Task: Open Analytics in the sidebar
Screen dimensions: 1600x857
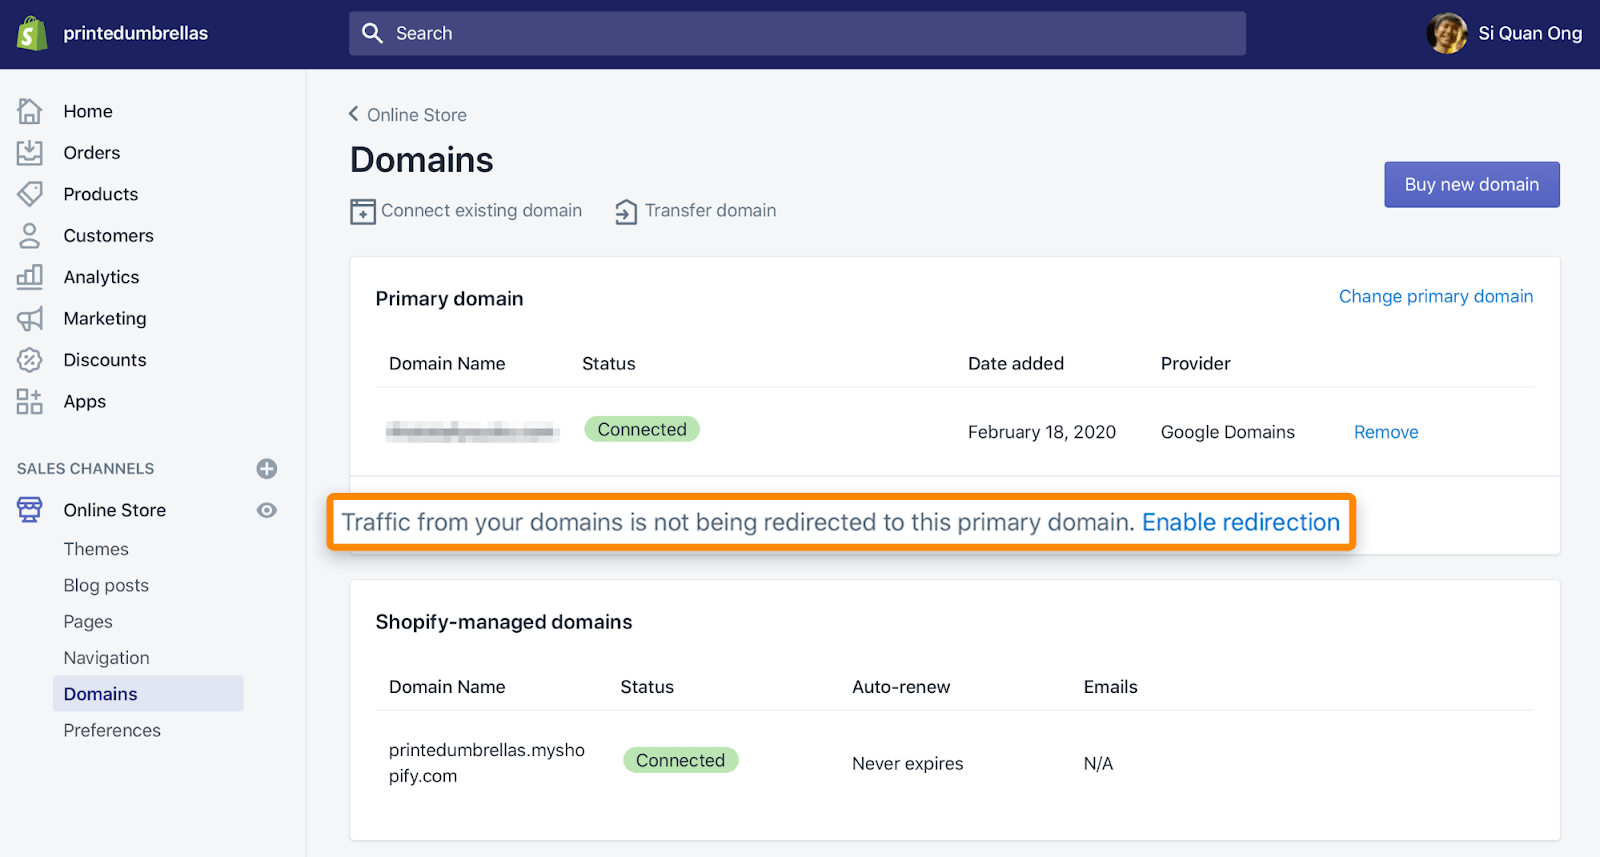Action: point(101,277)
